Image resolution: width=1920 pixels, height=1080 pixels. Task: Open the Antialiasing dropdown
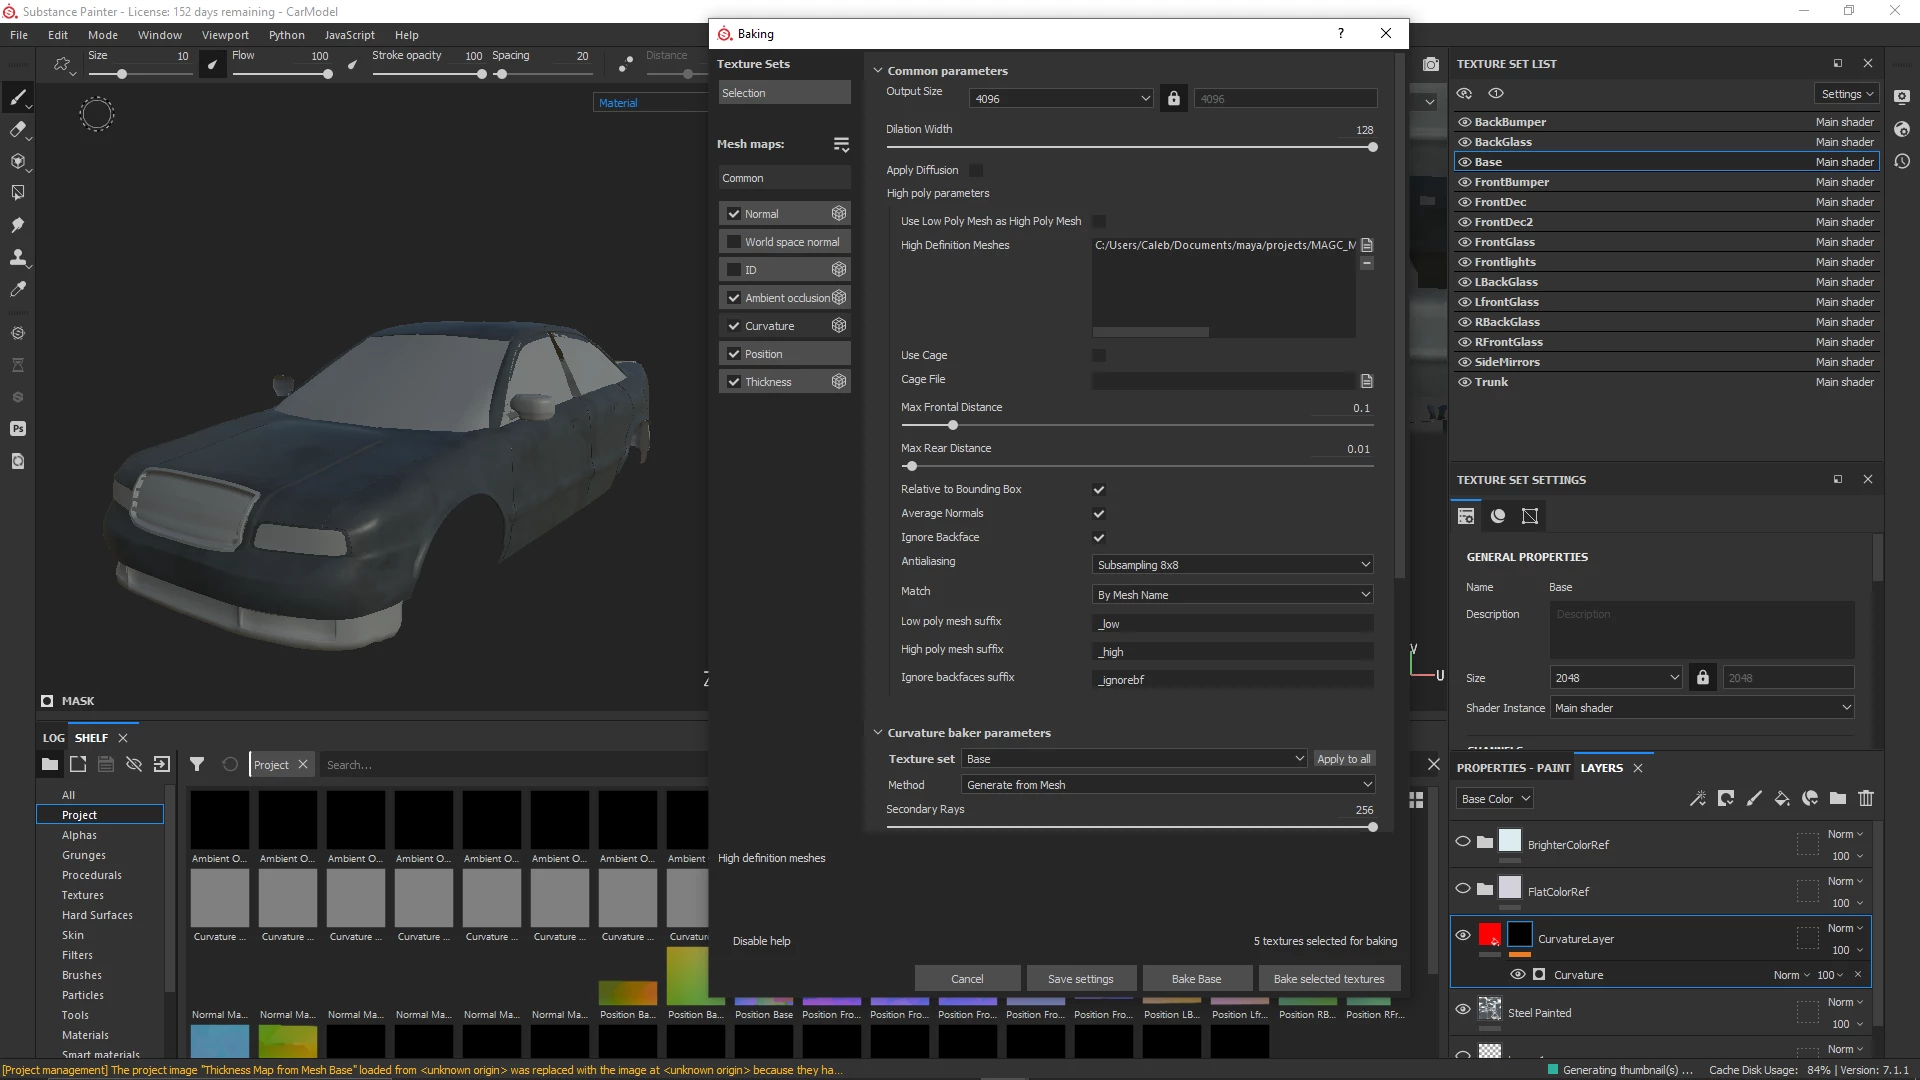point(1232,565)
